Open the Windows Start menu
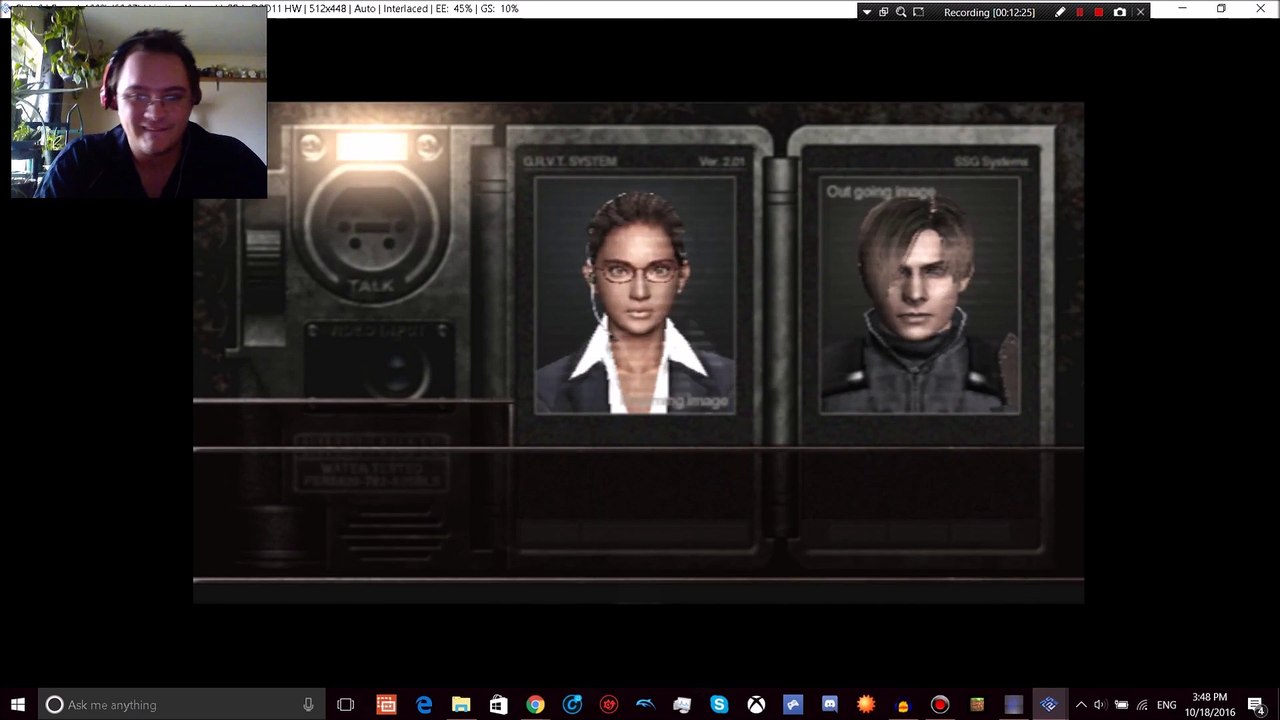The image size is (1280, 720). pos(18,705)
